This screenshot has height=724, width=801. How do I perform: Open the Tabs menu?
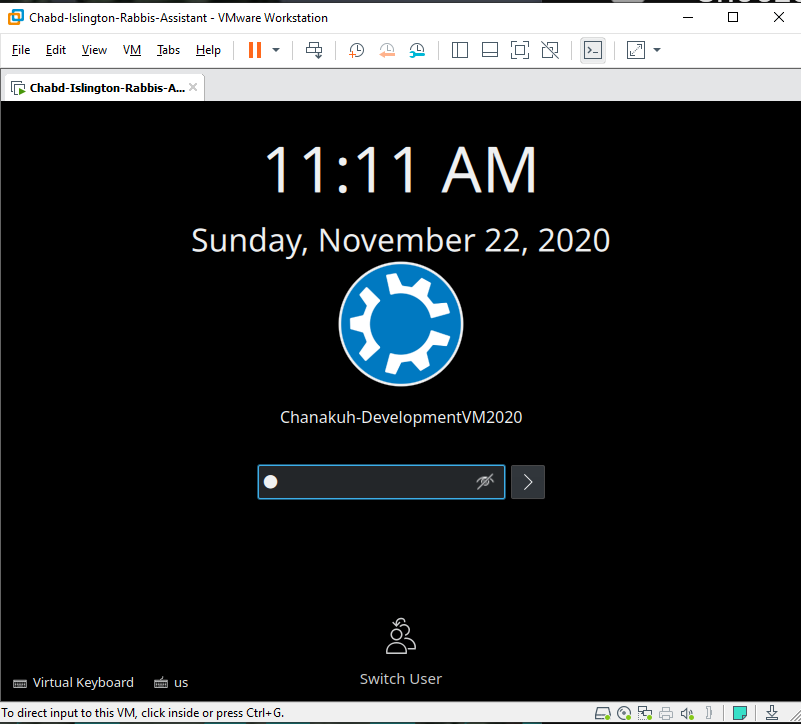tap(168, 50)
